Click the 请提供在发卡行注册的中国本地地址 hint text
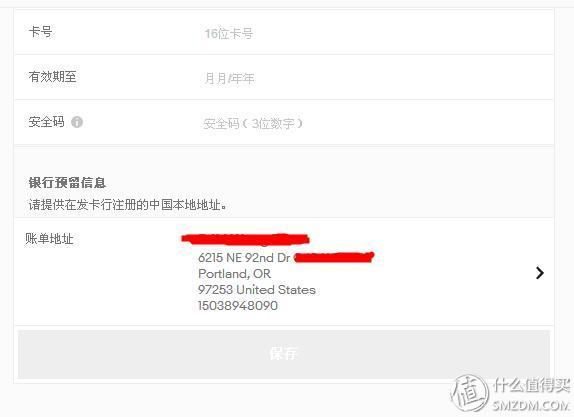 tap(127, 205)
